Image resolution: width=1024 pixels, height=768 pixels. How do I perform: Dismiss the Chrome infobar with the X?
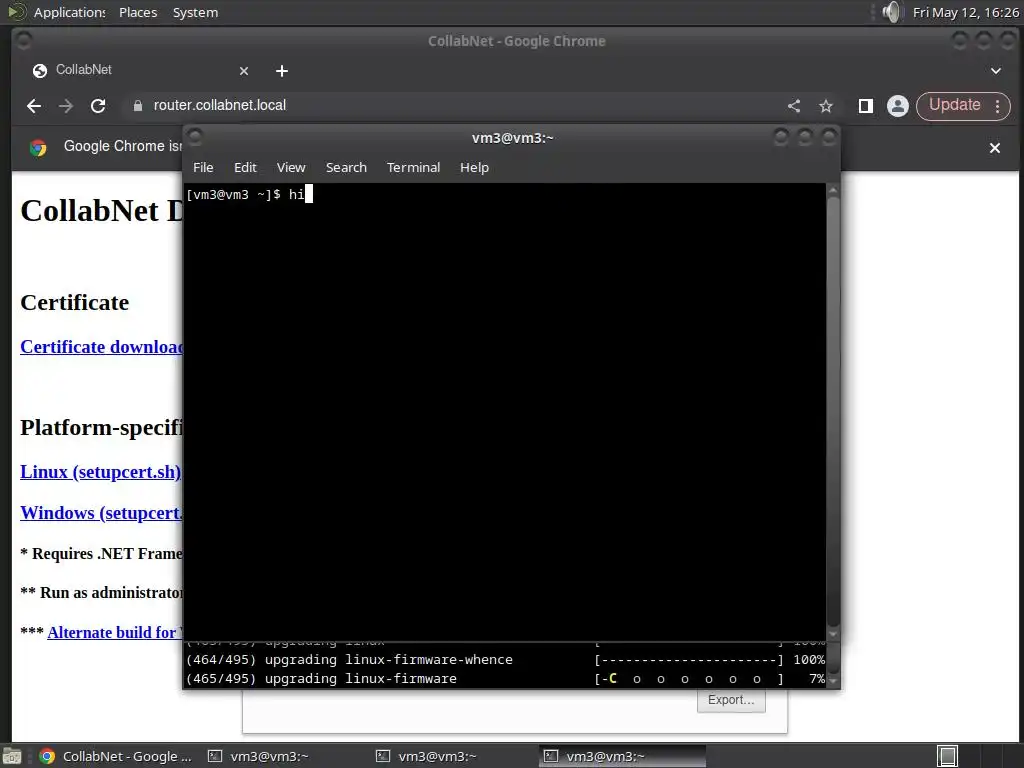(995, 148)
